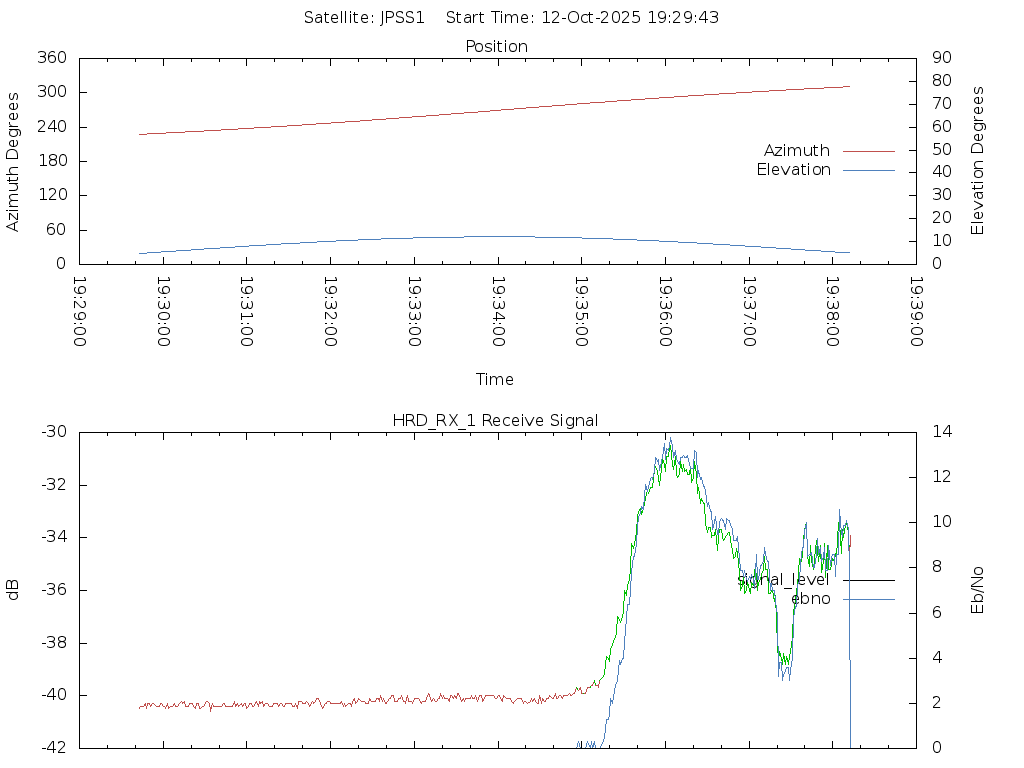
Task: Click the red Azimuth legend line sample
Action: pos(868,151)
